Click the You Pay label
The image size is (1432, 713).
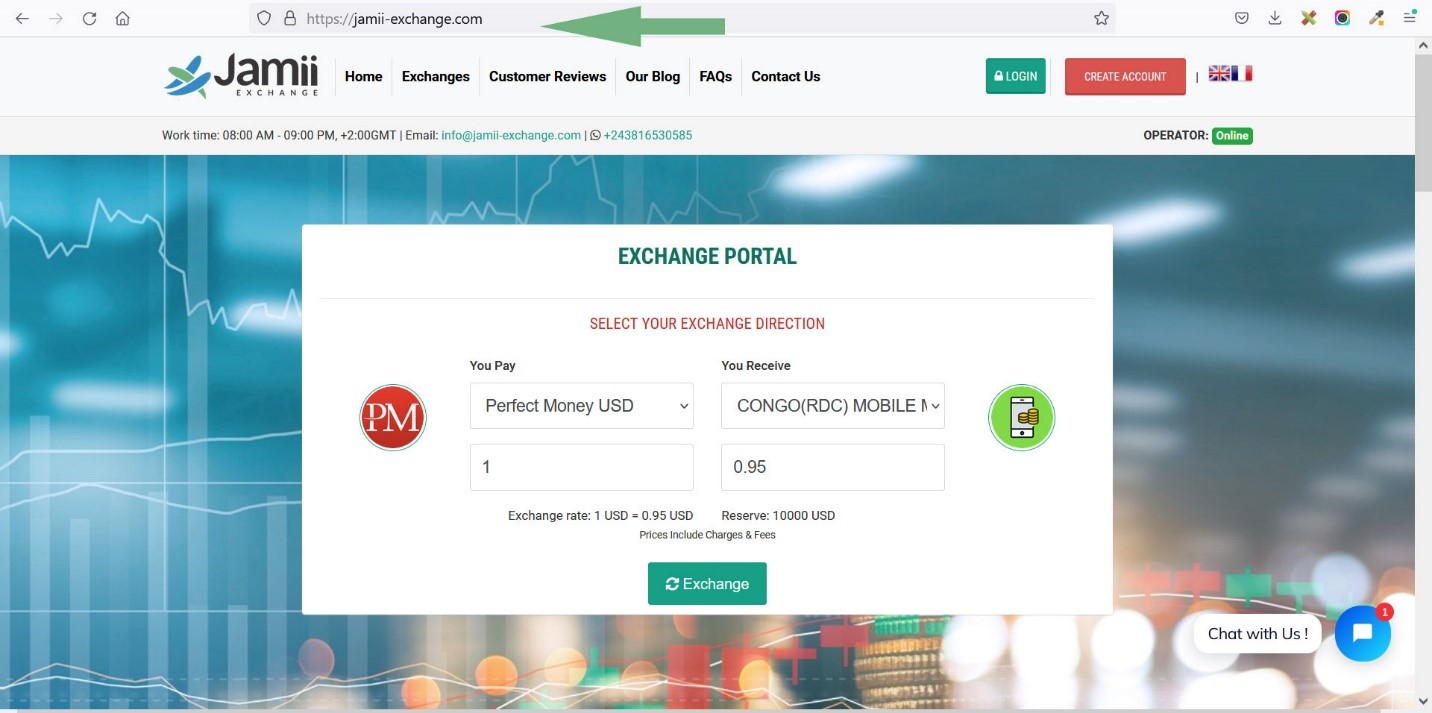tap(493, 366)
